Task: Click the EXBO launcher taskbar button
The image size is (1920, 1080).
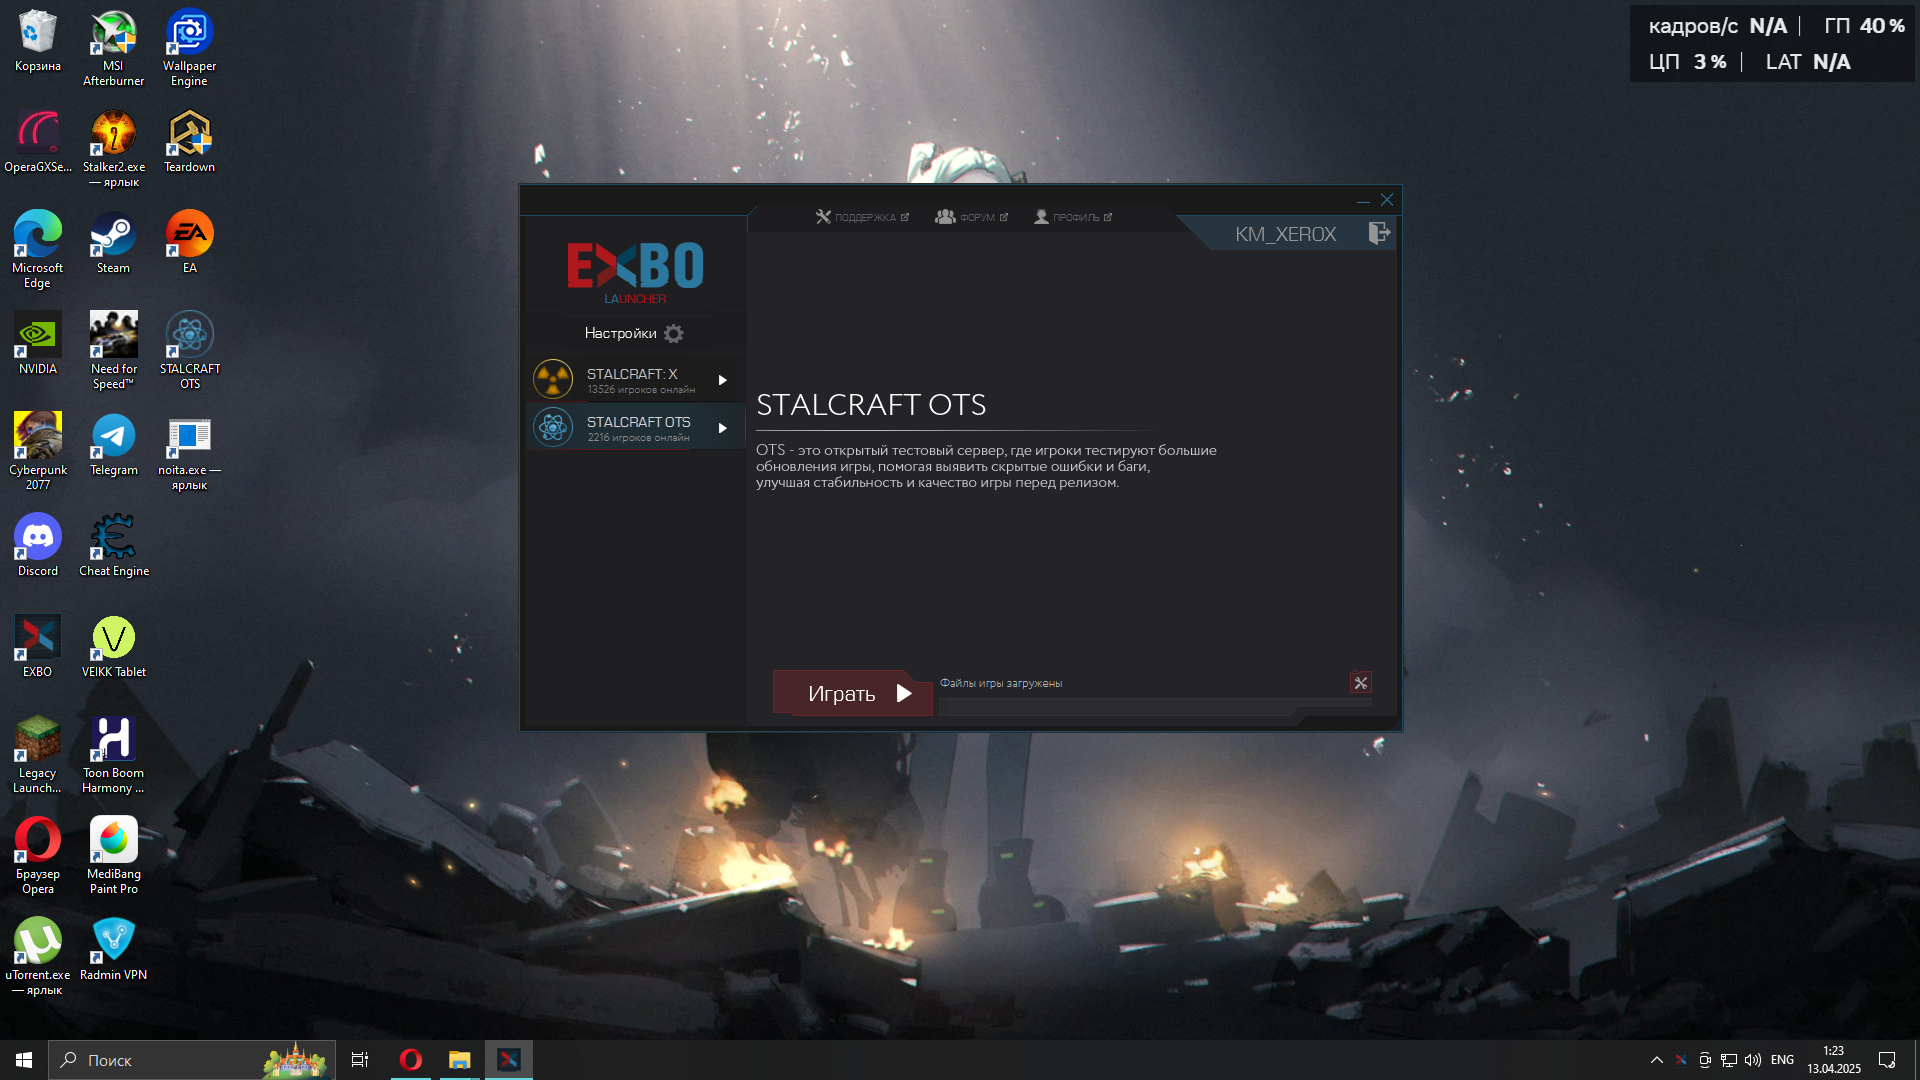Action: (x=509, y=1060)
